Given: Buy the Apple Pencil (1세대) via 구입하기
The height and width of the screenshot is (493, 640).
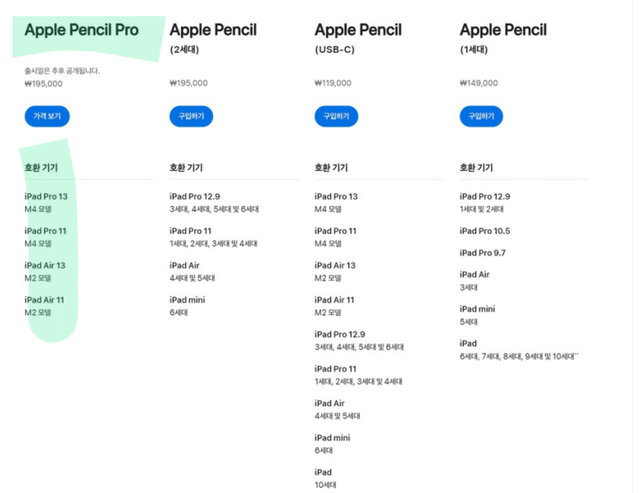Looking at the screenshot, I should [481, 117].
